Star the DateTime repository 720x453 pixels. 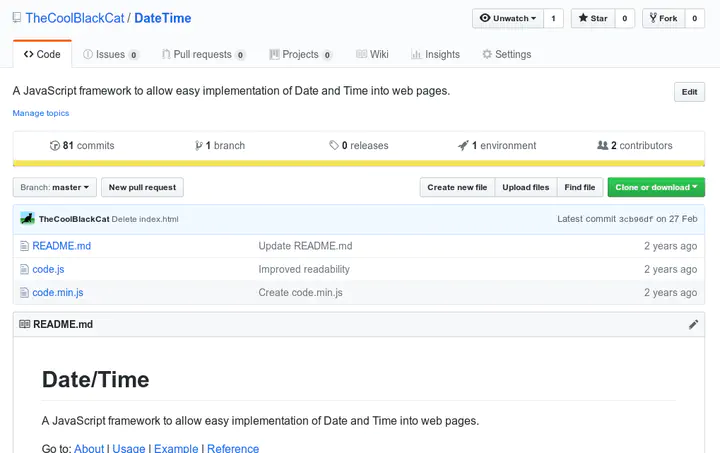click(x=593, y=18)
